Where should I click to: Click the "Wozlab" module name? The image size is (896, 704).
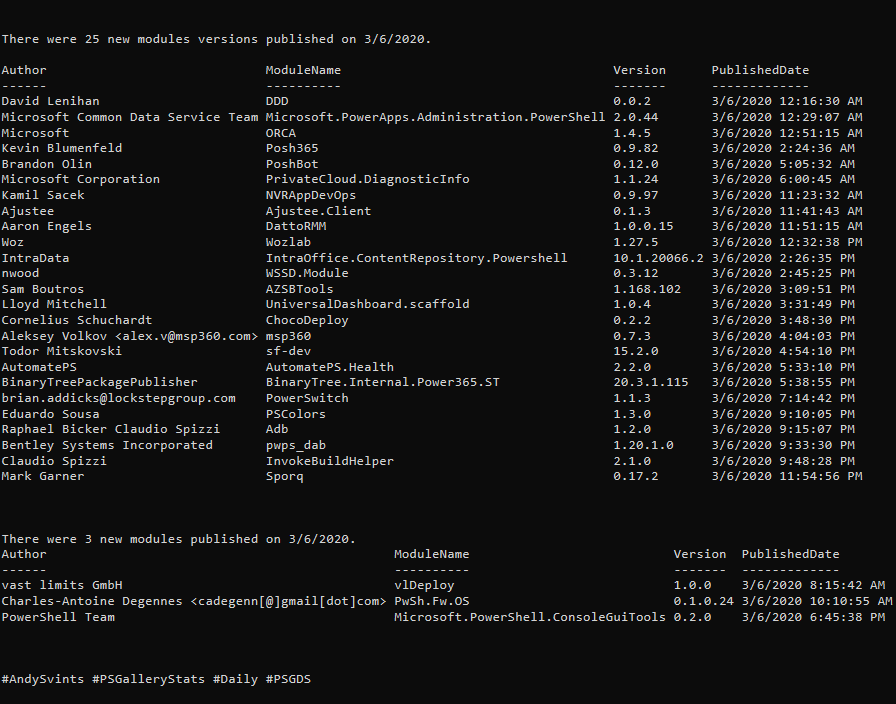pos(288,242)
